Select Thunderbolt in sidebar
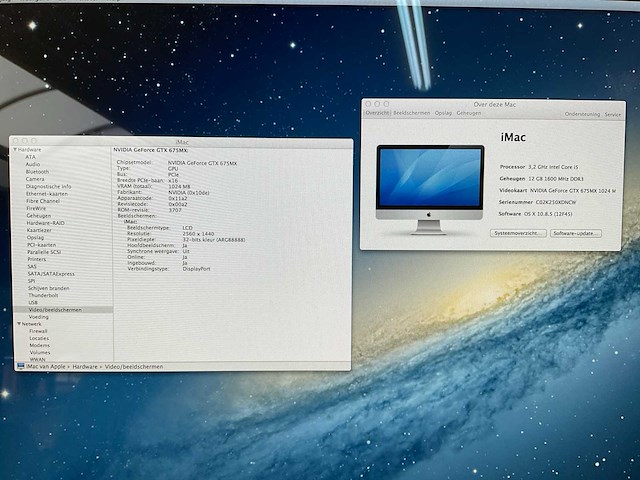640x480 pixels. pos(43,295)
